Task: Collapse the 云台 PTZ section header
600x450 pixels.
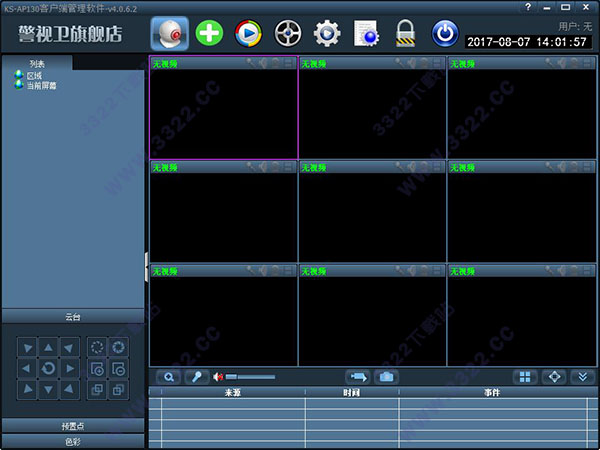Action: (x=73, y=317)
